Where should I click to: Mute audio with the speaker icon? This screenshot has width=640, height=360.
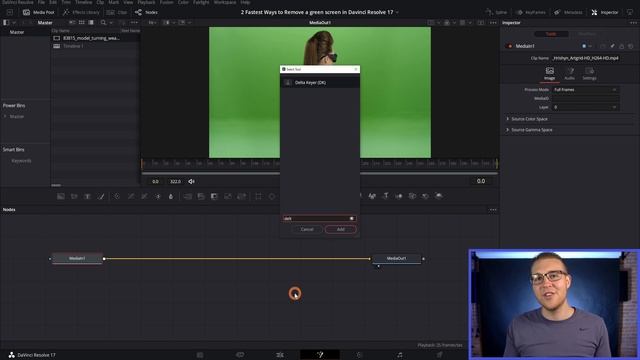coord(191,181)
